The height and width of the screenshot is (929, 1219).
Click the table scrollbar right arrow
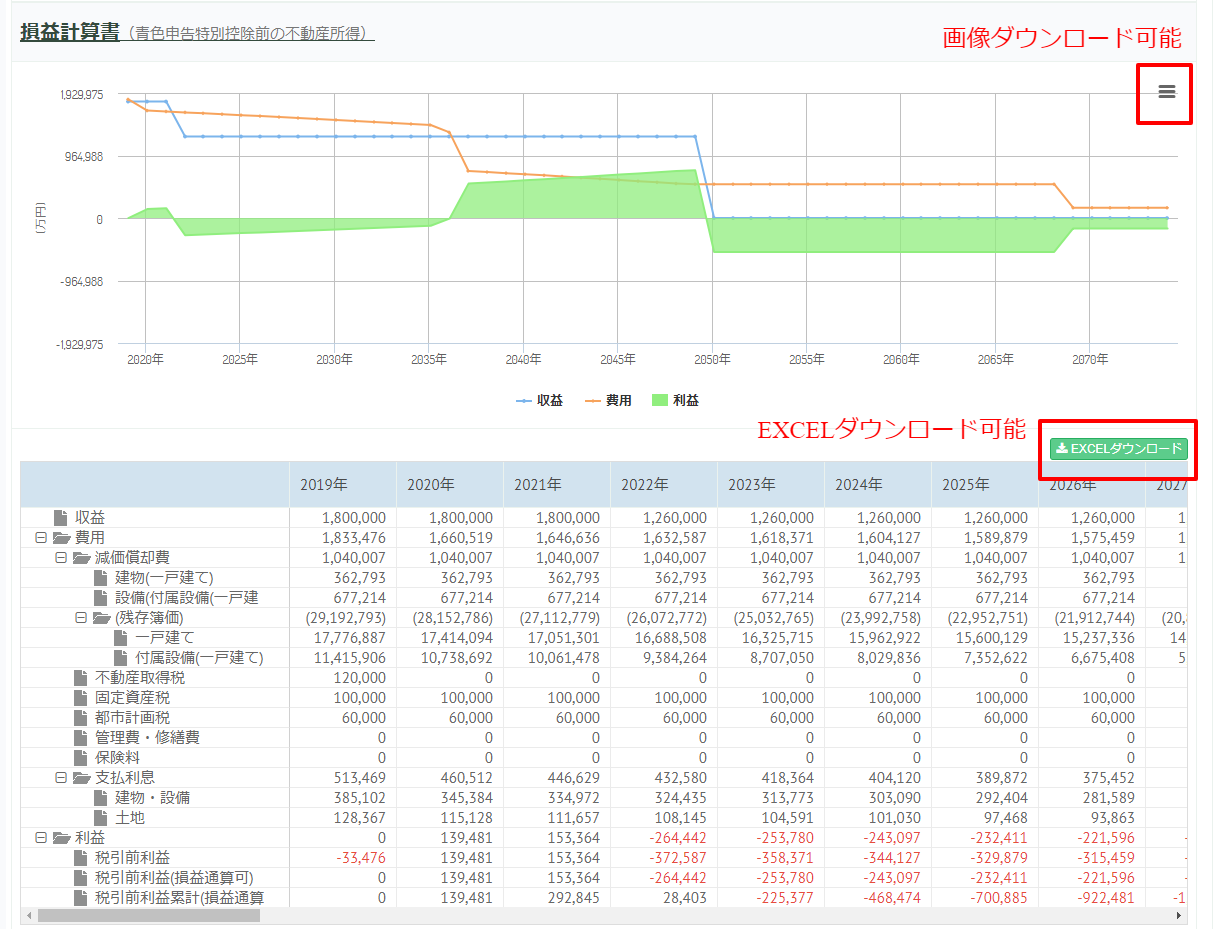tap(1181, 916)
